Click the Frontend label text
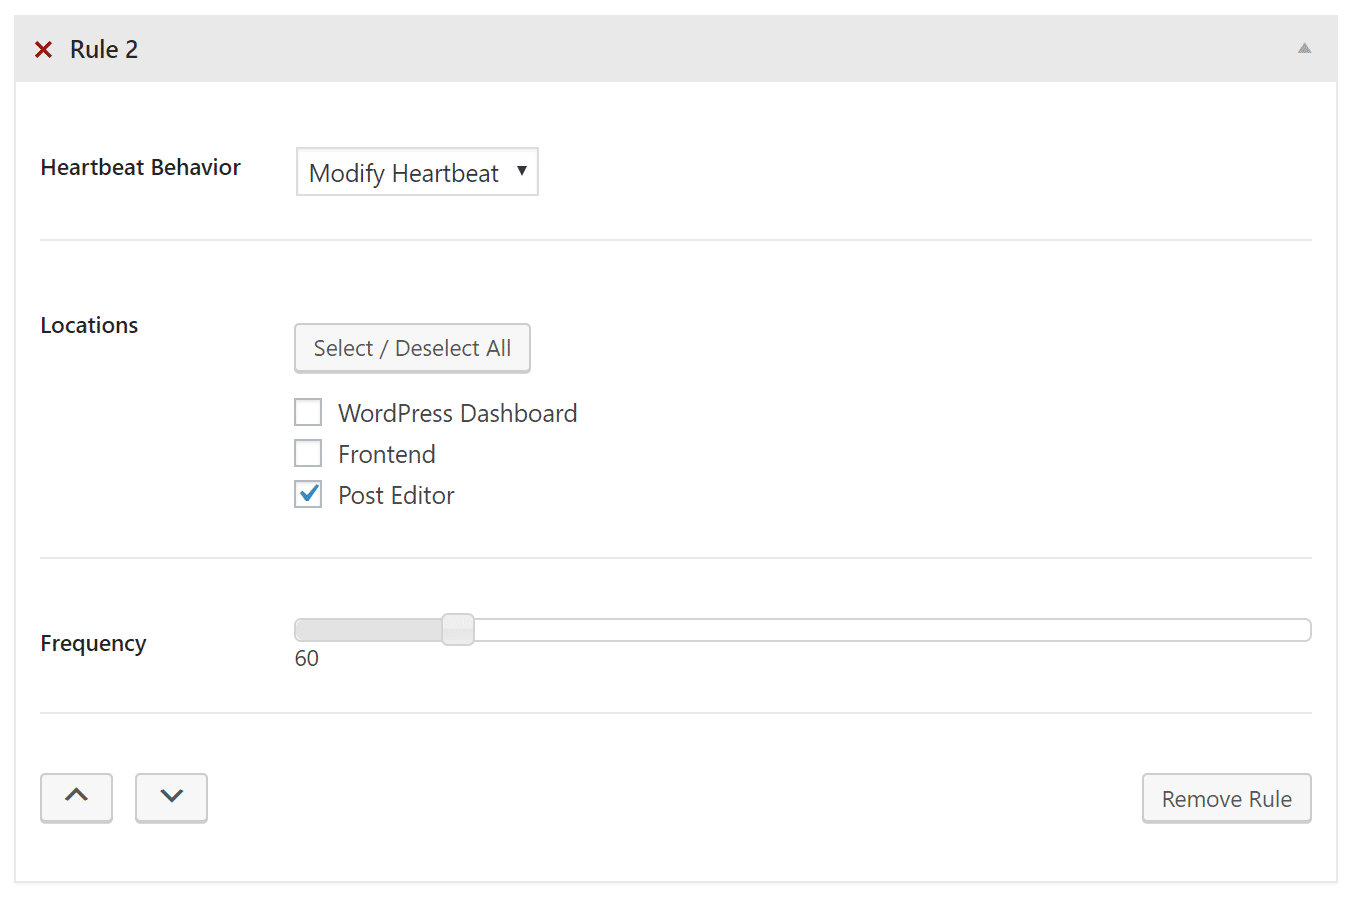Image resolution: width=1352 pixels, height=897 pixels. (x=386, y=454)
